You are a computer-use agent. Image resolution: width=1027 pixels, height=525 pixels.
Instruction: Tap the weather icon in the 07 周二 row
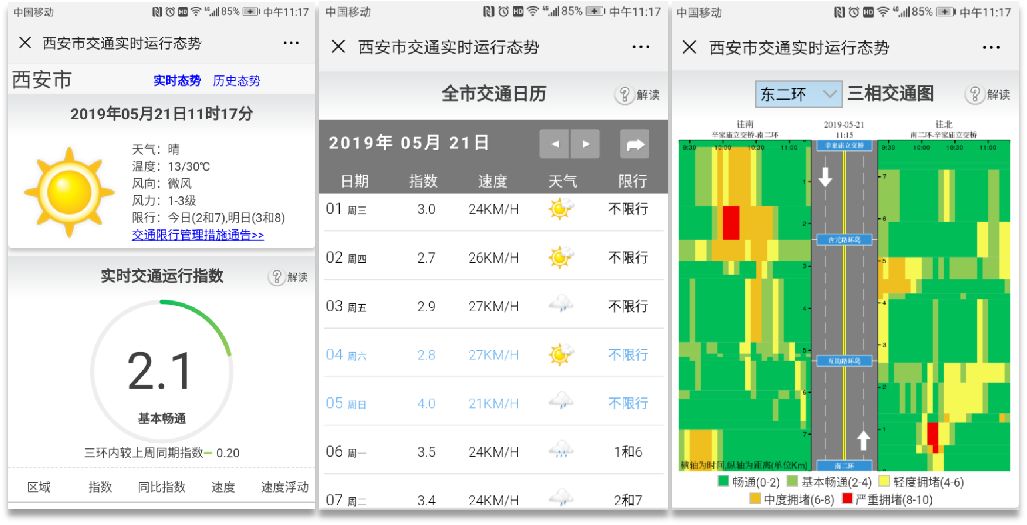(561, 499)
